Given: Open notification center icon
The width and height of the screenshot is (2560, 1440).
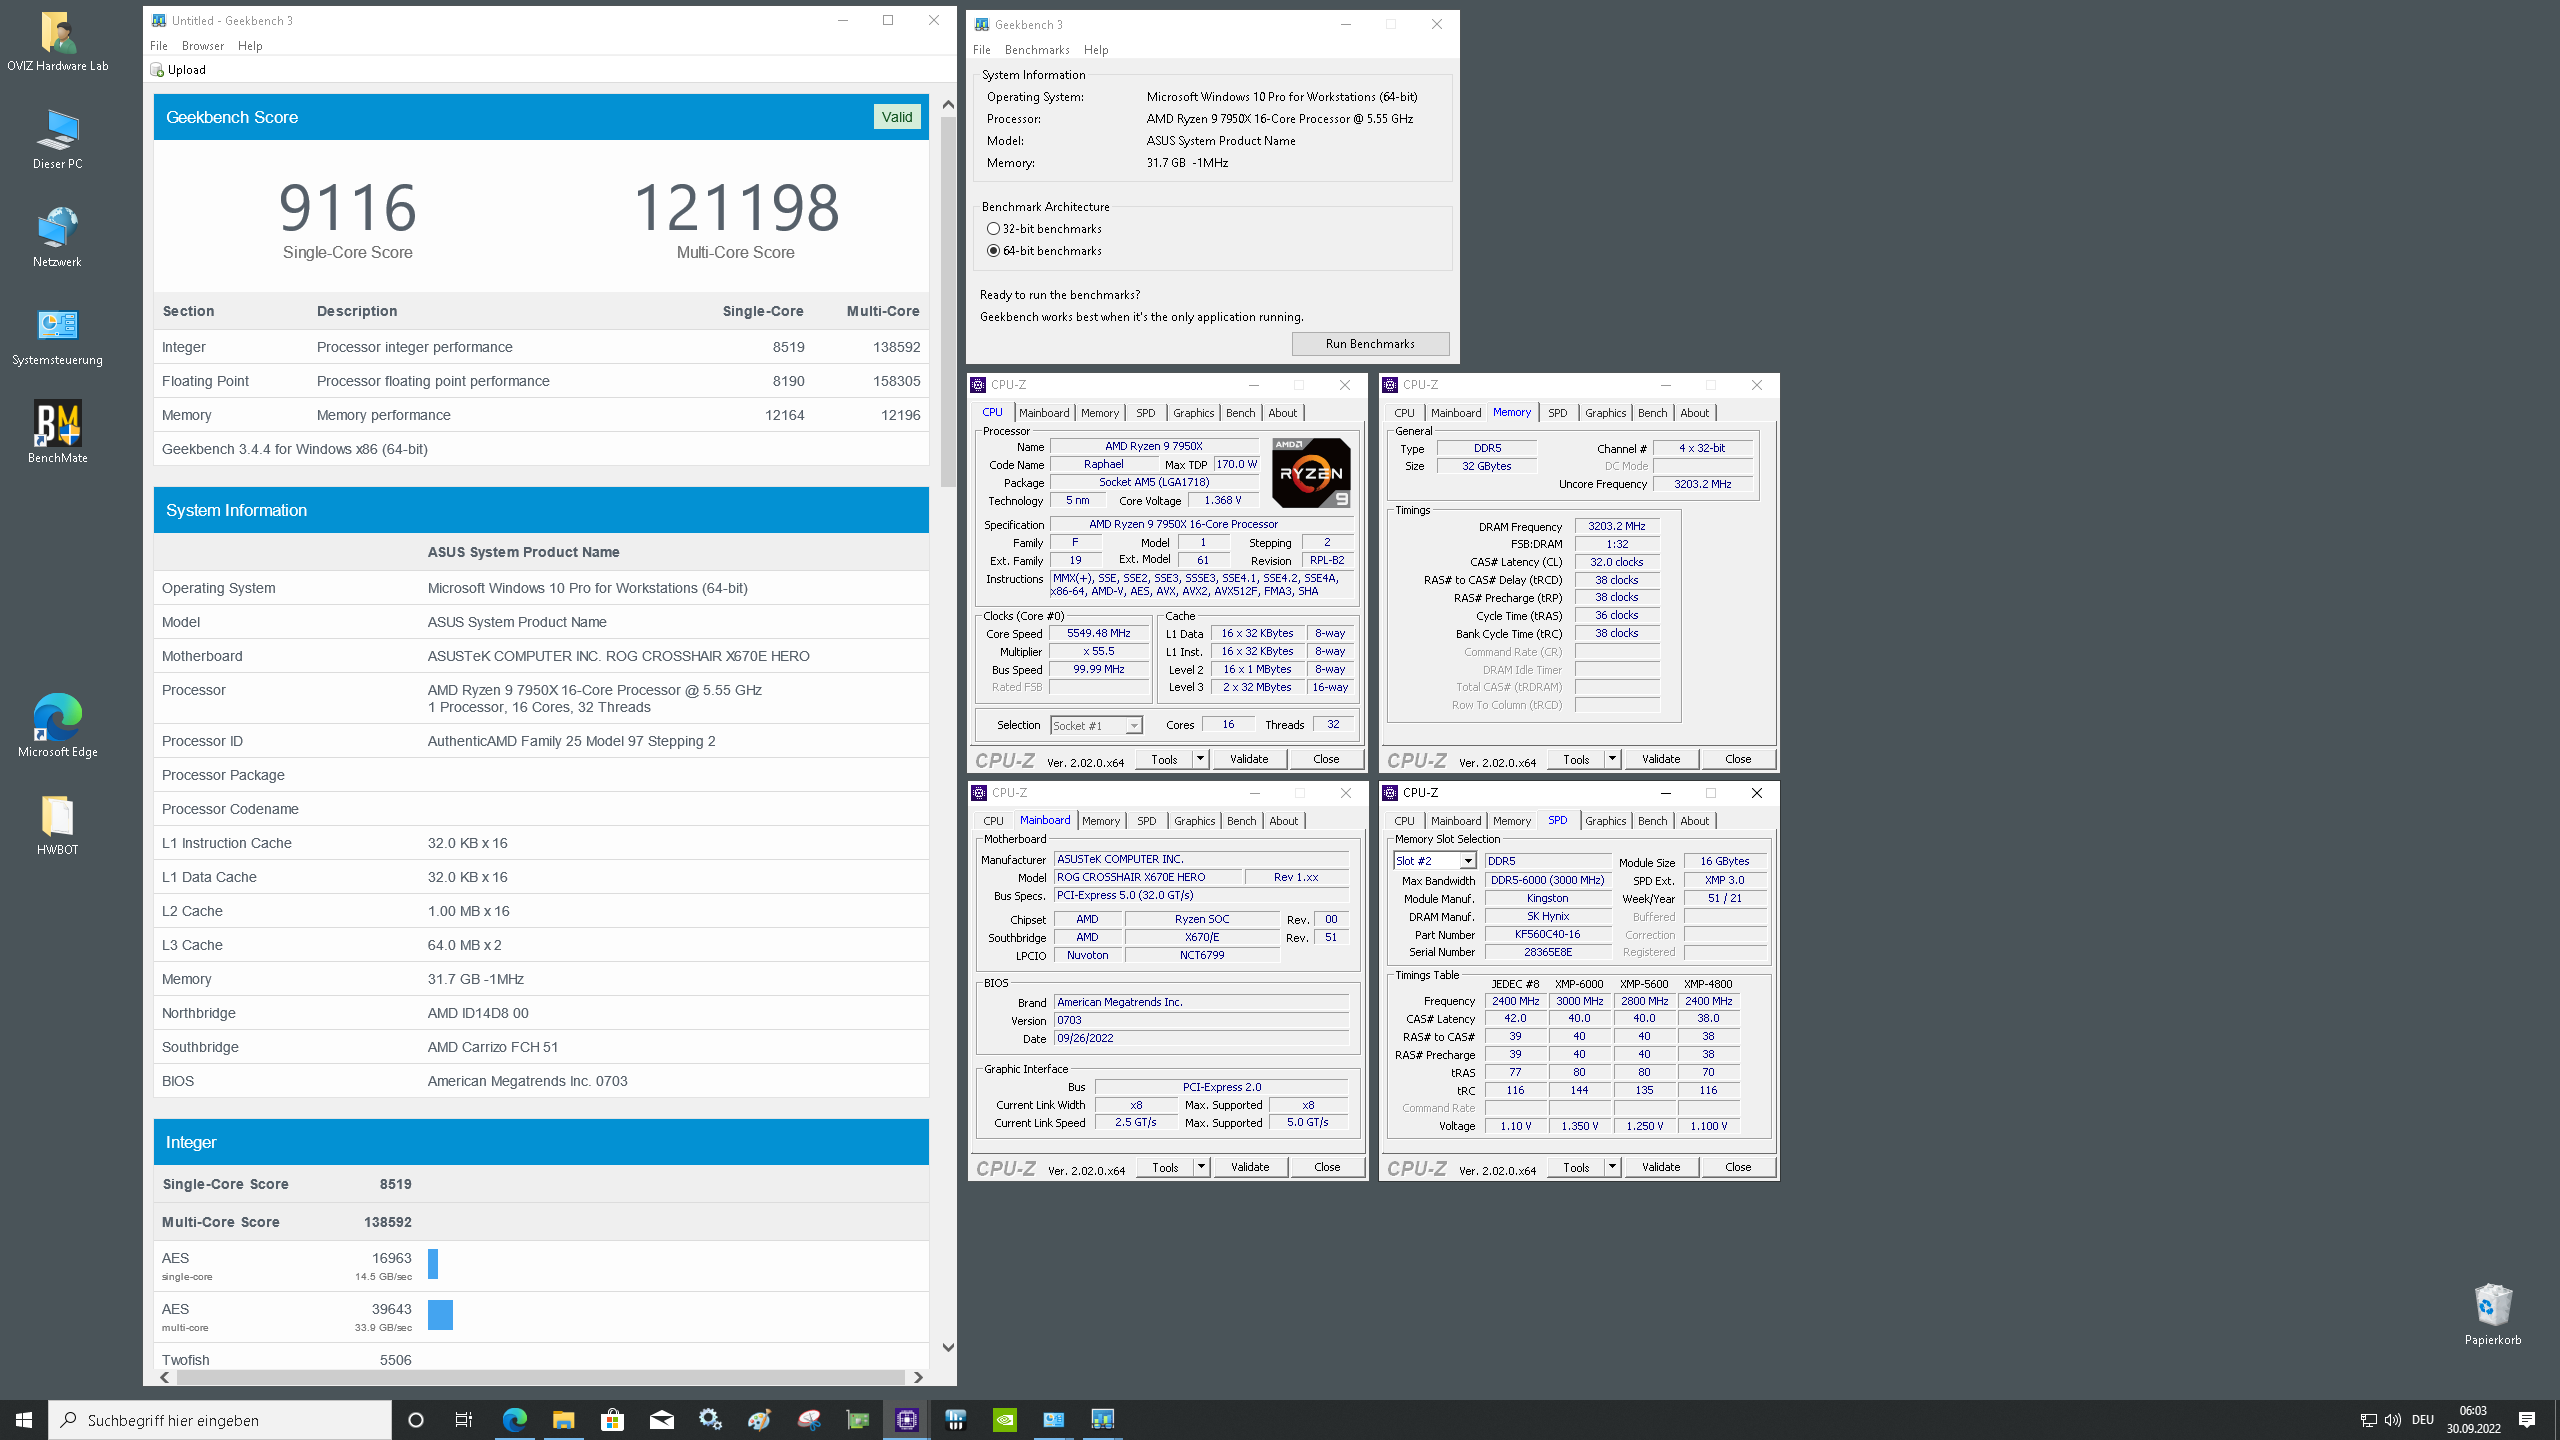Looking at the screenshot, I should (x=2527, y=1420).
